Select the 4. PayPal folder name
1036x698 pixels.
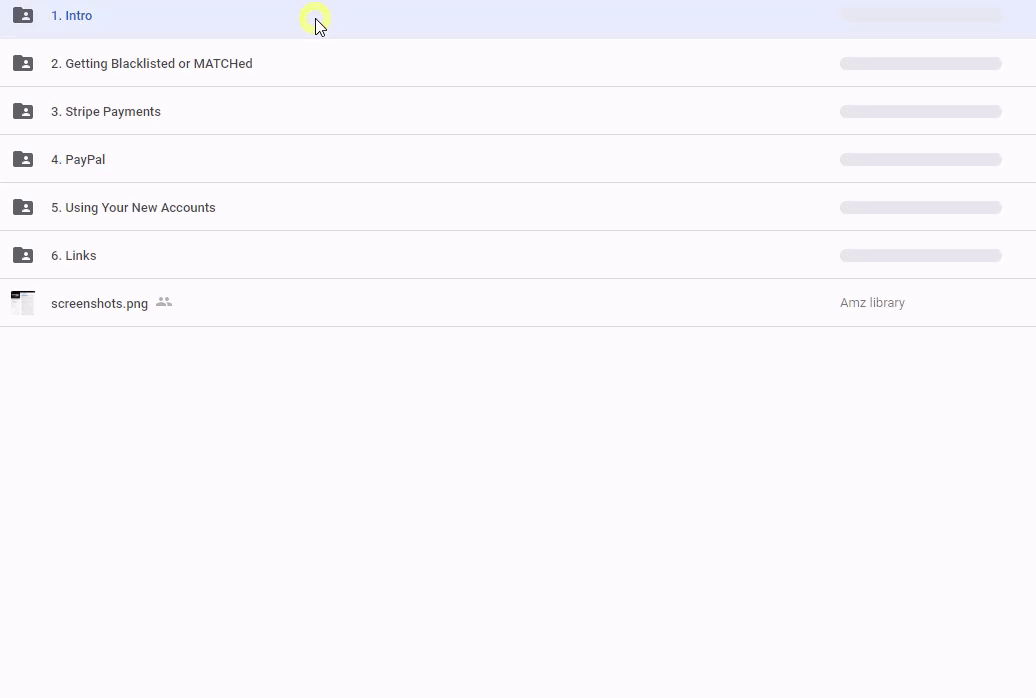pyautogui.click(x=78, y=160)
